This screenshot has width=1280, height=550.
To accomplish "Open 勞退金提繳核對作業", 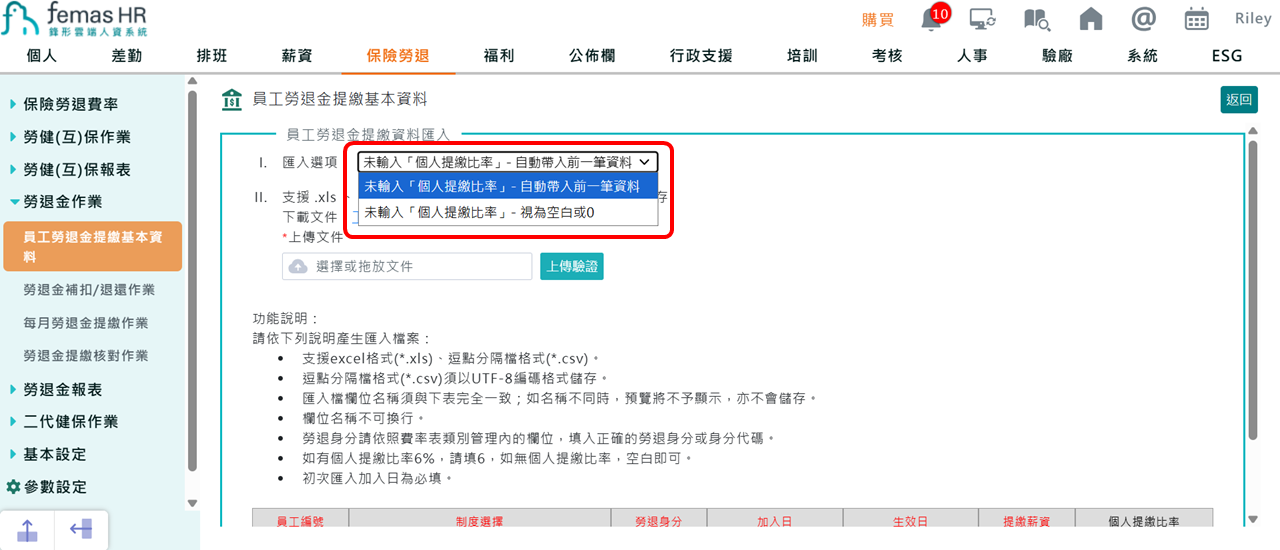I will click(86, 356).
